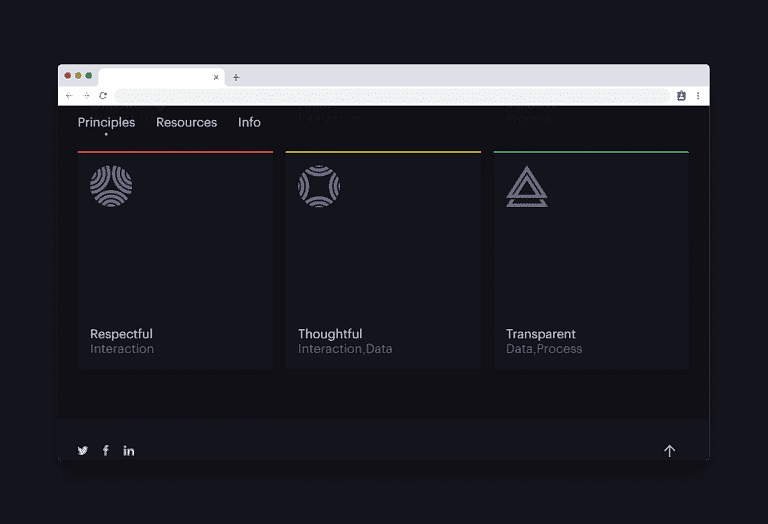Open the Transparent principle card
Image resolution: width=768 pixels, height=524 pixels.
point(591,260)
